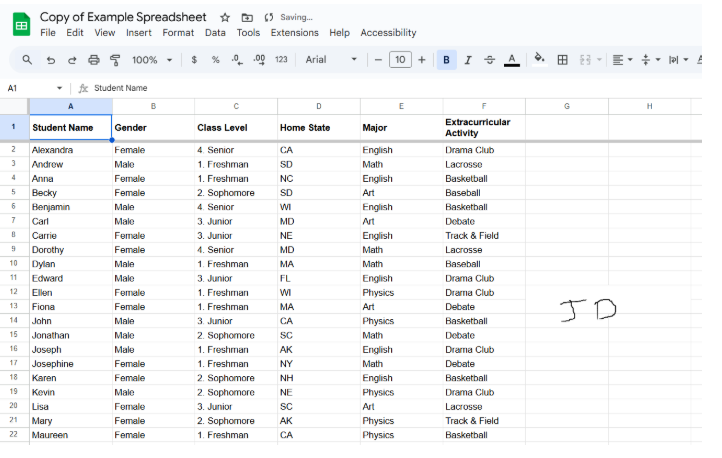
Task: Open the horizontal align dropdown
Action: pyautogui.click(x=622, y=60)
